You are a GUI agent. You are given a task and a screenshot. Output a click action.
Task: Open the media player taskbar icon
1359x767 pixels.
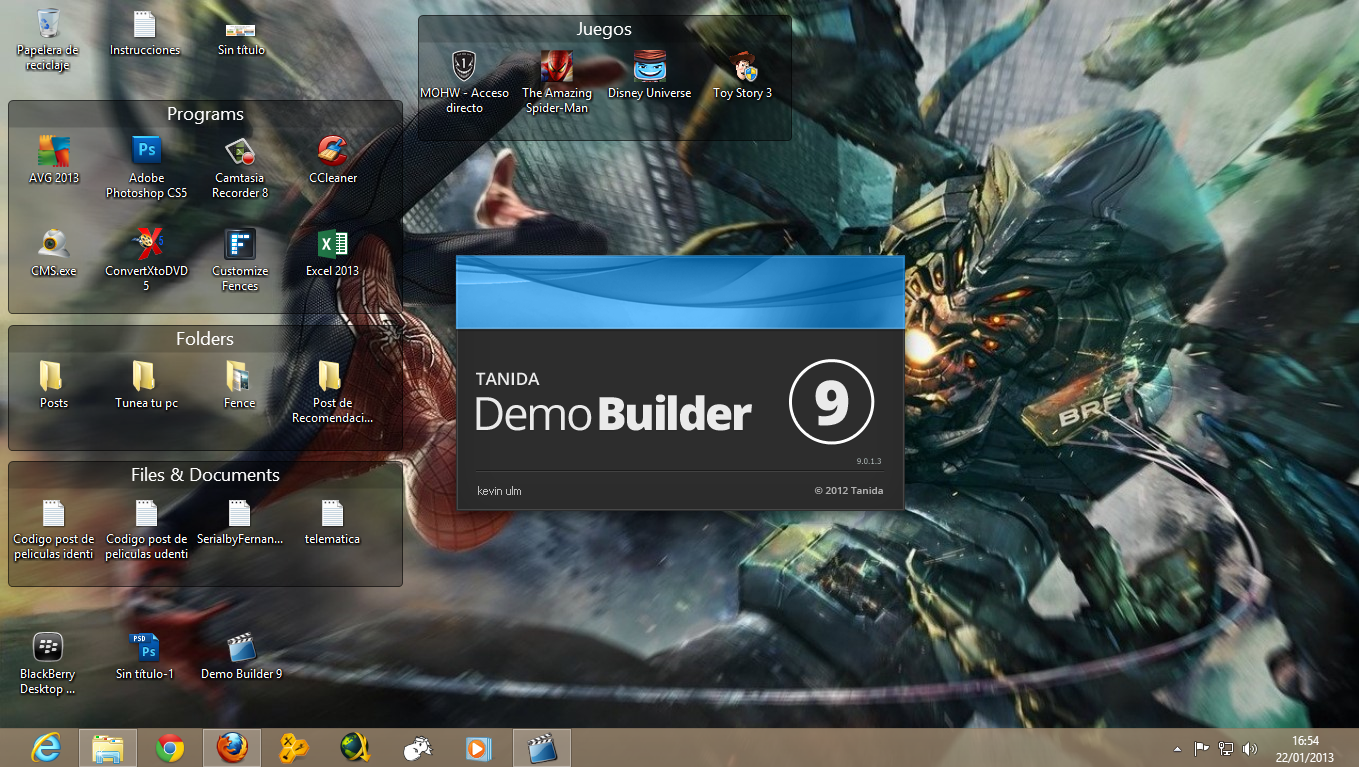pos(480,748)
